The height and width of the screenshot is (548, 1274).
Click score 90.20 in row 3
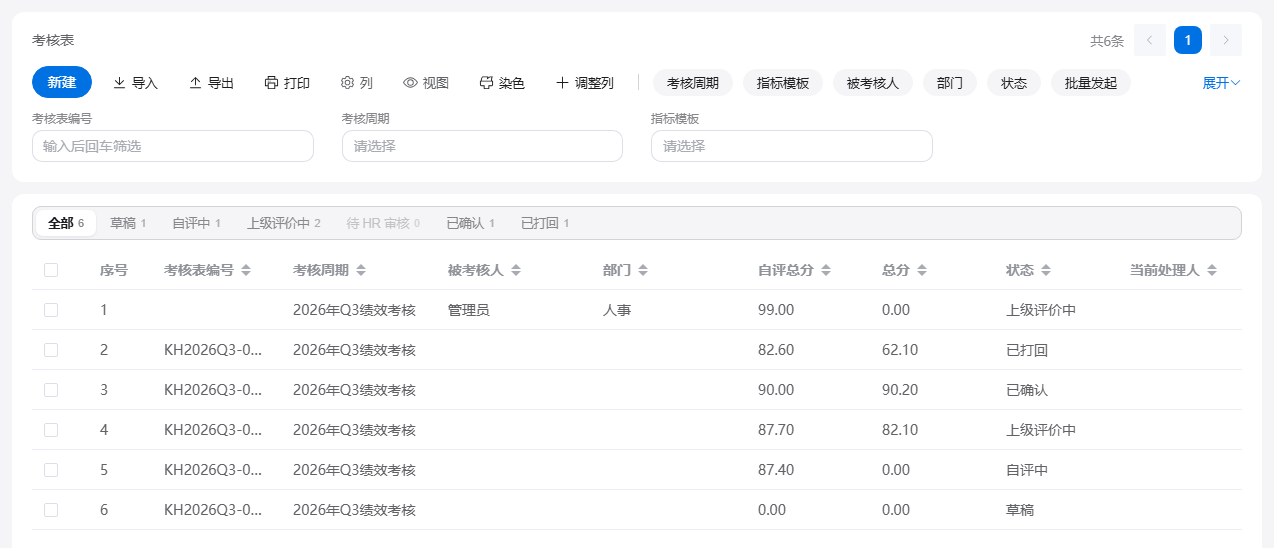900,390
